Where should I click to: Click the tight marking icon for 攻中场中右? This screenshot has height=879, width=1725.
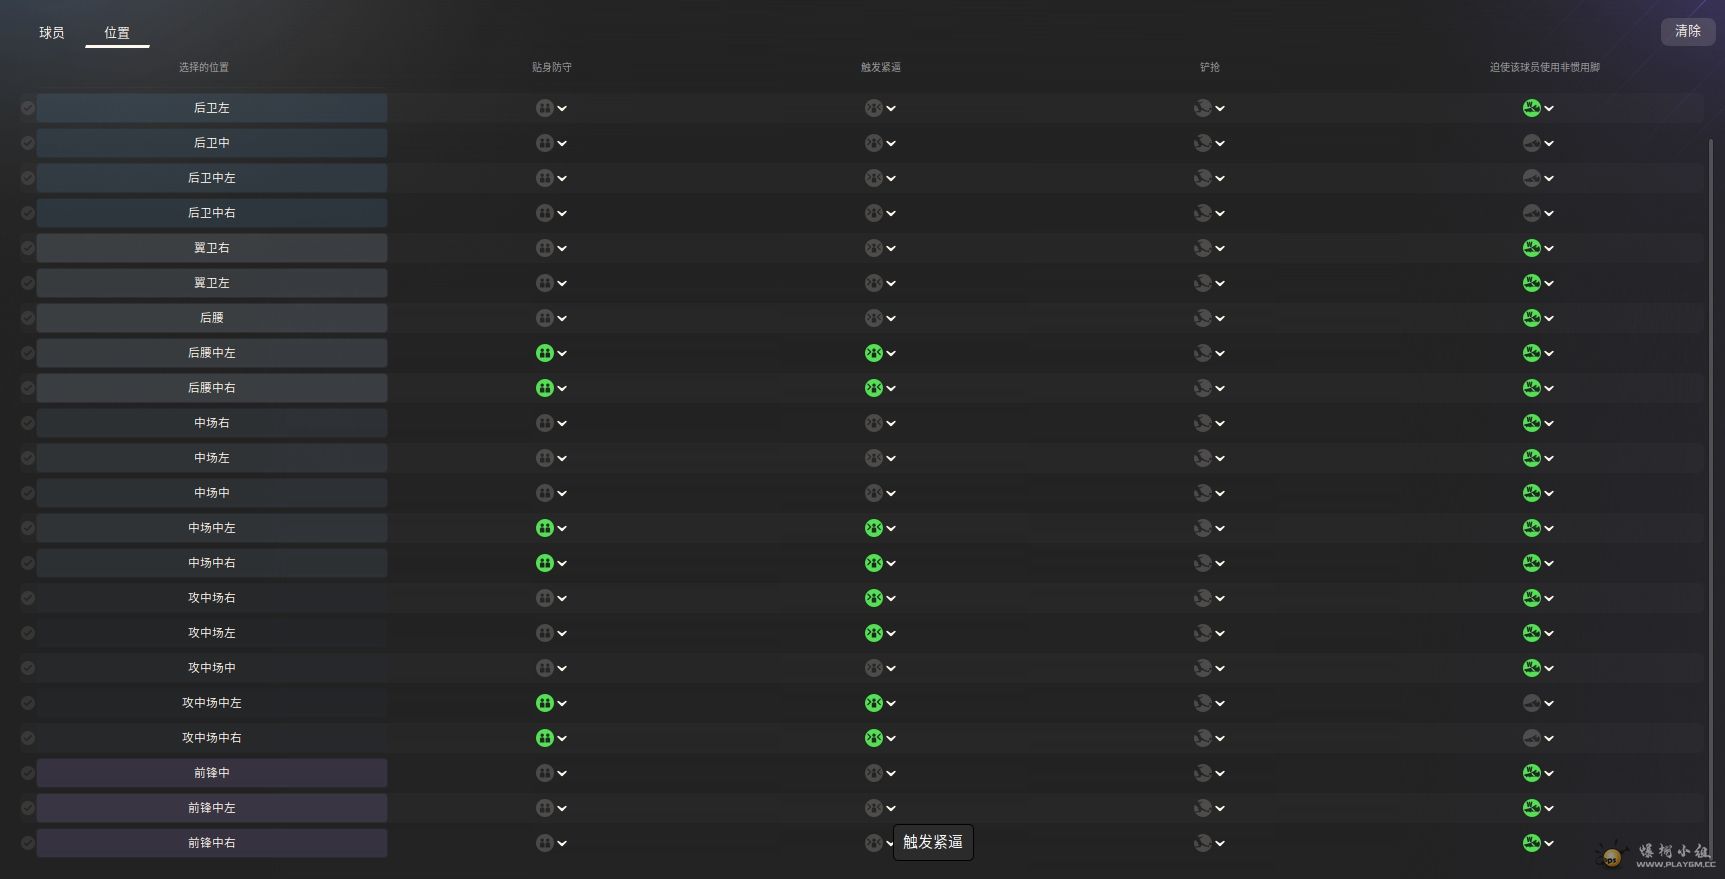click(544, 738)
